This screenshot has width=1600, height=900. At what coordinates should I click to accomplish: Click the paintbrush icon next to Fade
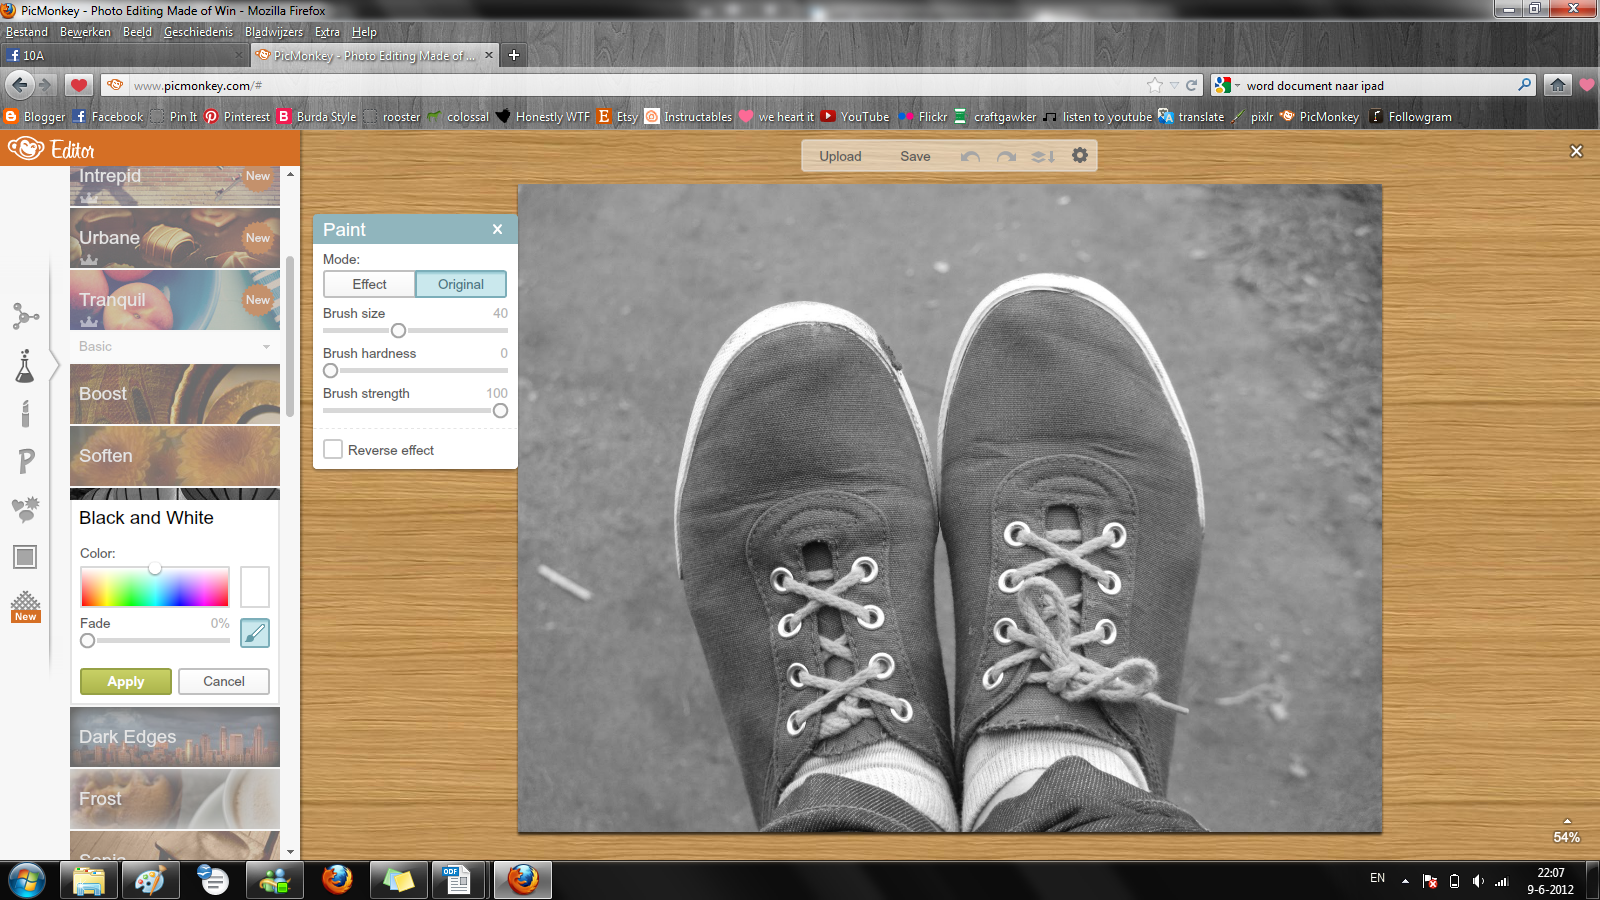click(255, 632)
